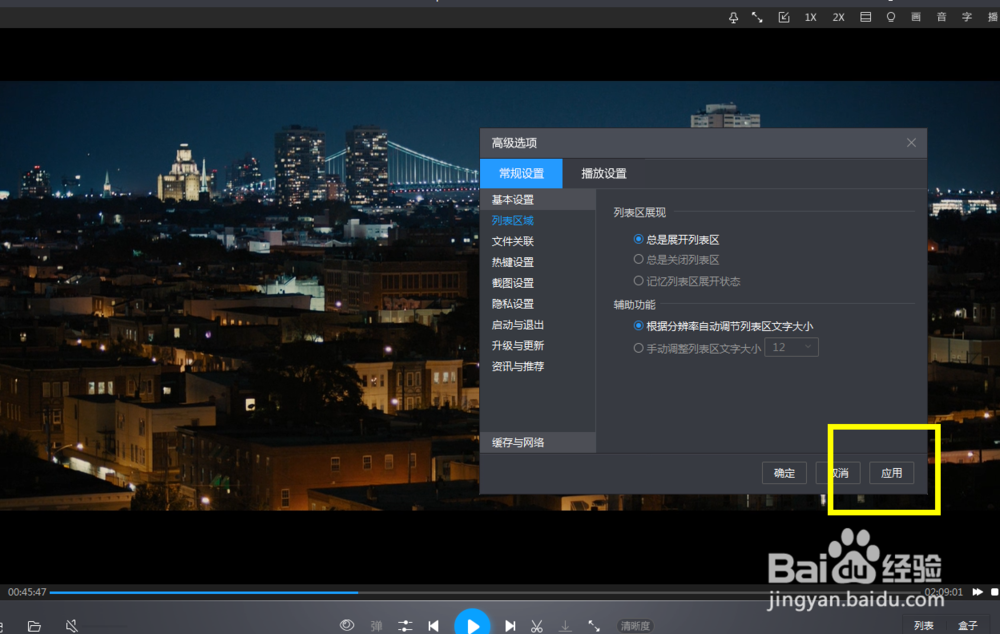The image size is (1000, 634).
Task: Open the 字 subtitle settings
Action: (x=967, y=17)
